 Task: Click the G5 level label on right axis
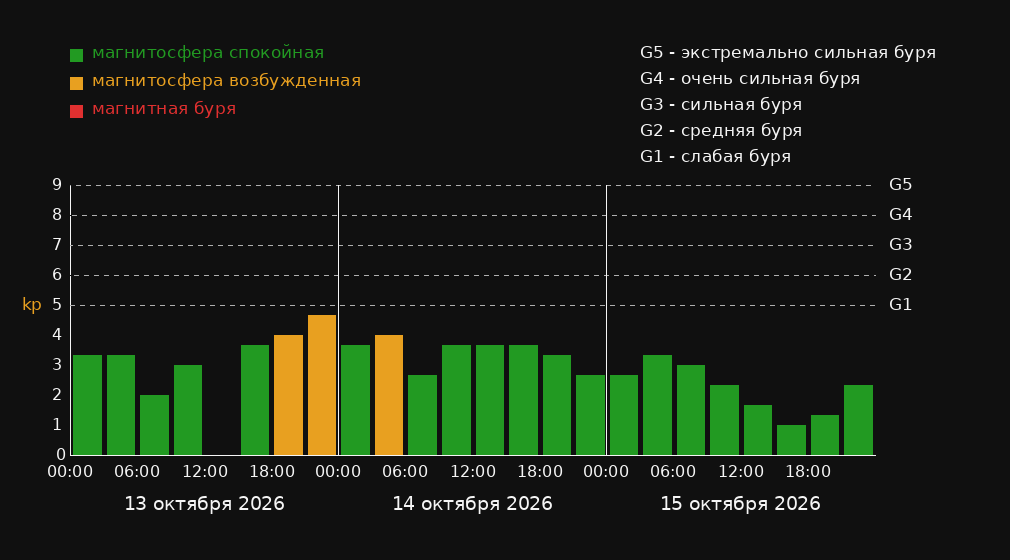900,185
